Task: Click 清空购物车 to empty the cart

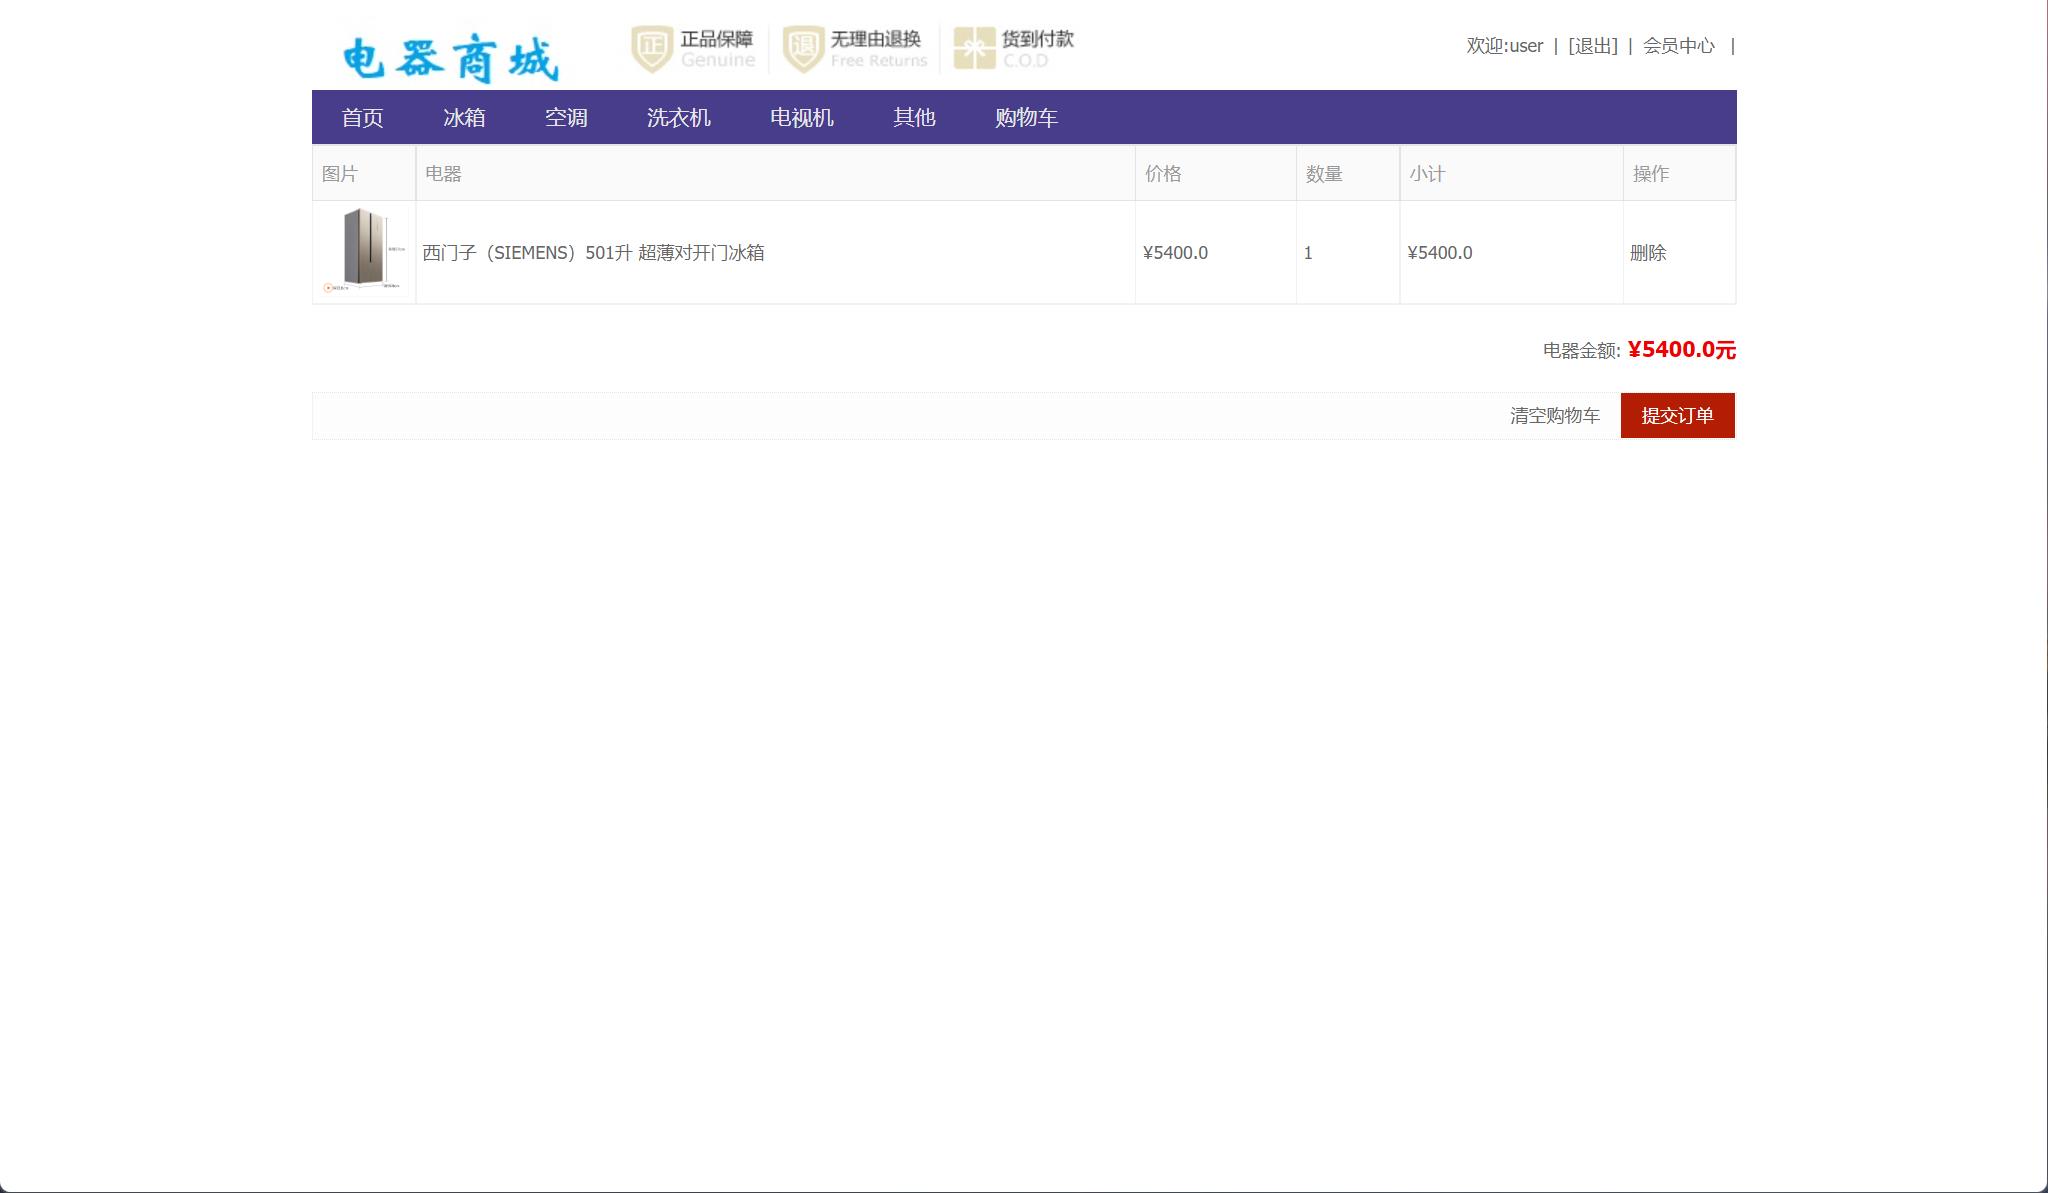Action: (1554, 415)
